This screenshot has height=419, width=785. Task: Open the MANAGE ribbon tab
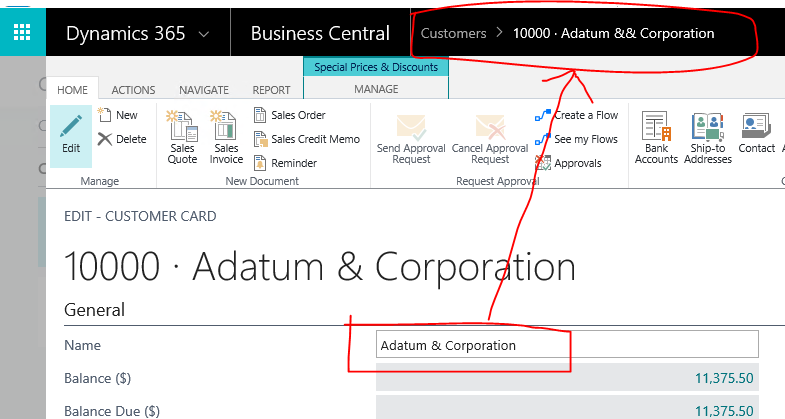click(376, 89)
